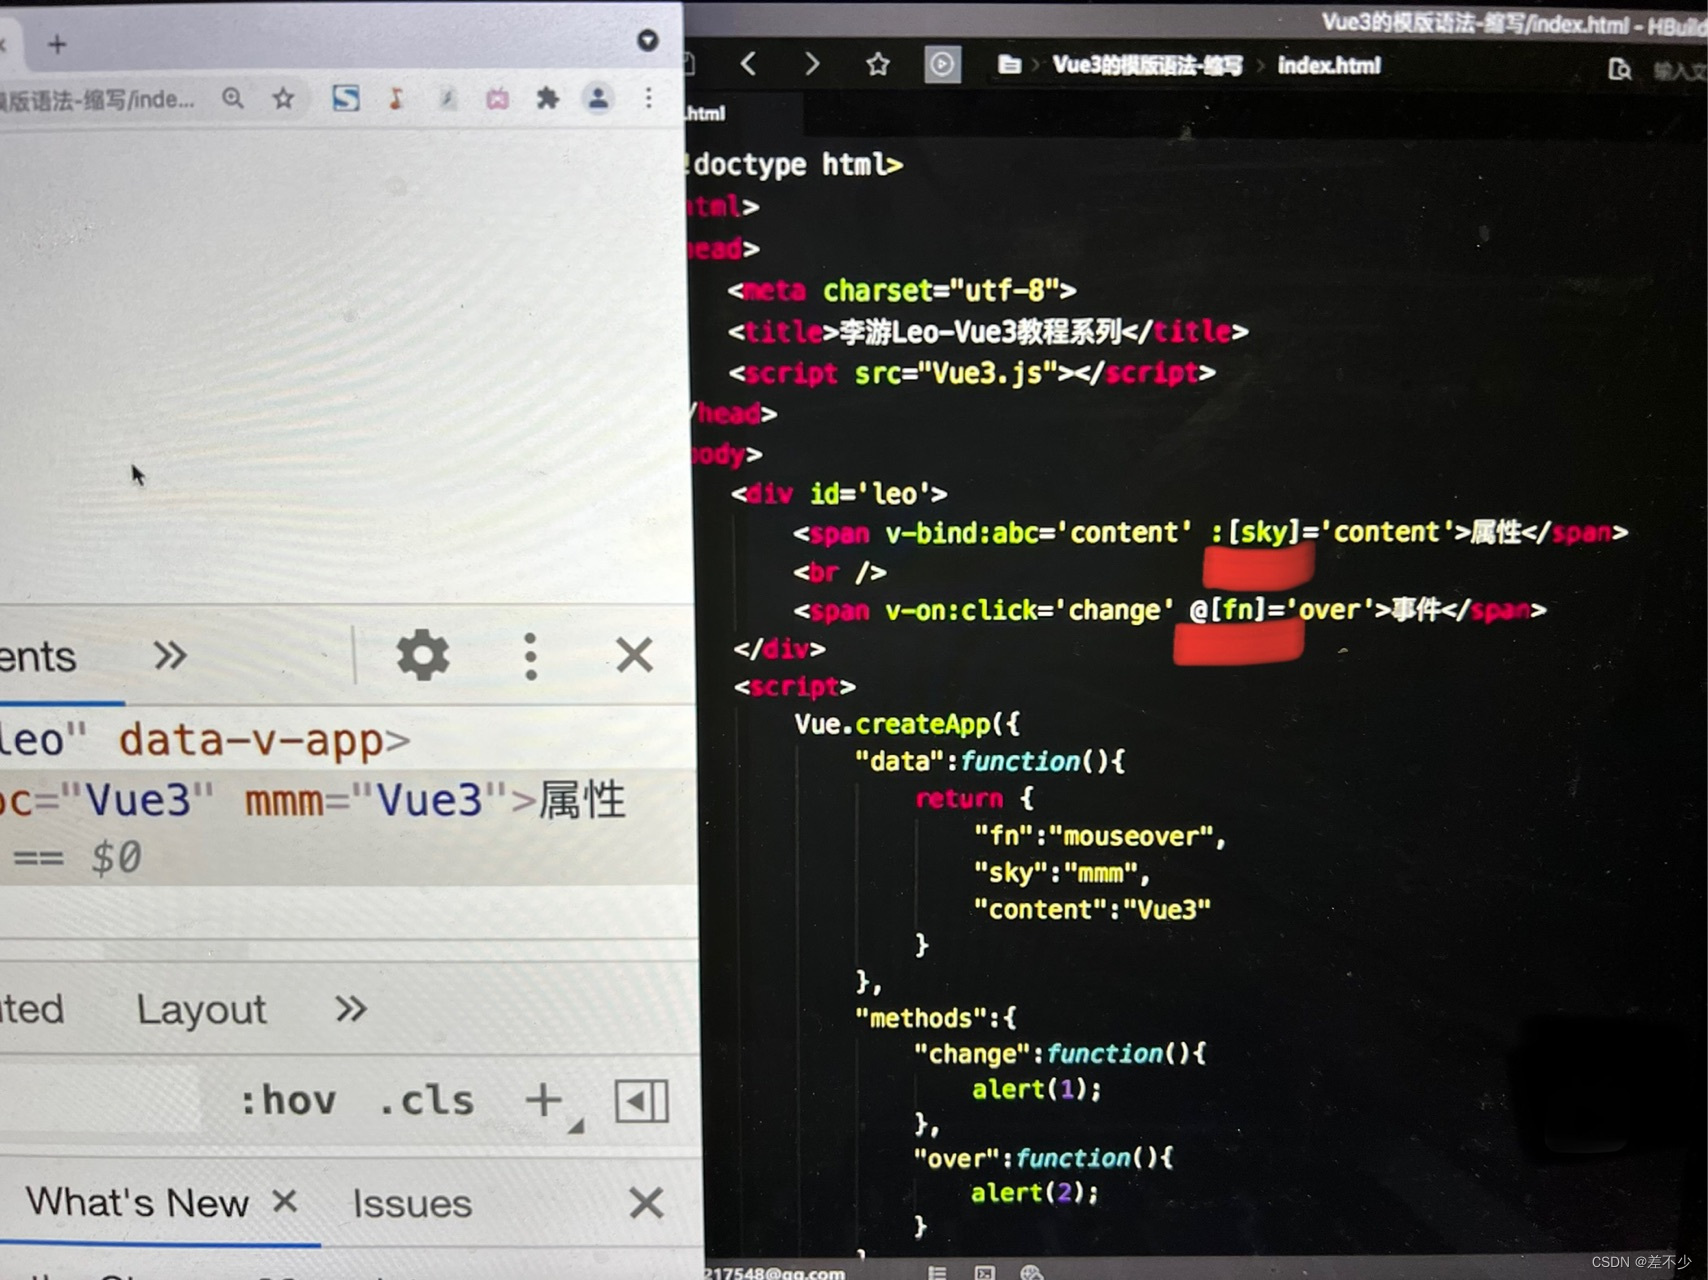Image resolution: width=1708 pixels, height=1280 pixels.
Task: Toggle the :hov element state panel
Action: click(x=288, y=1101)
